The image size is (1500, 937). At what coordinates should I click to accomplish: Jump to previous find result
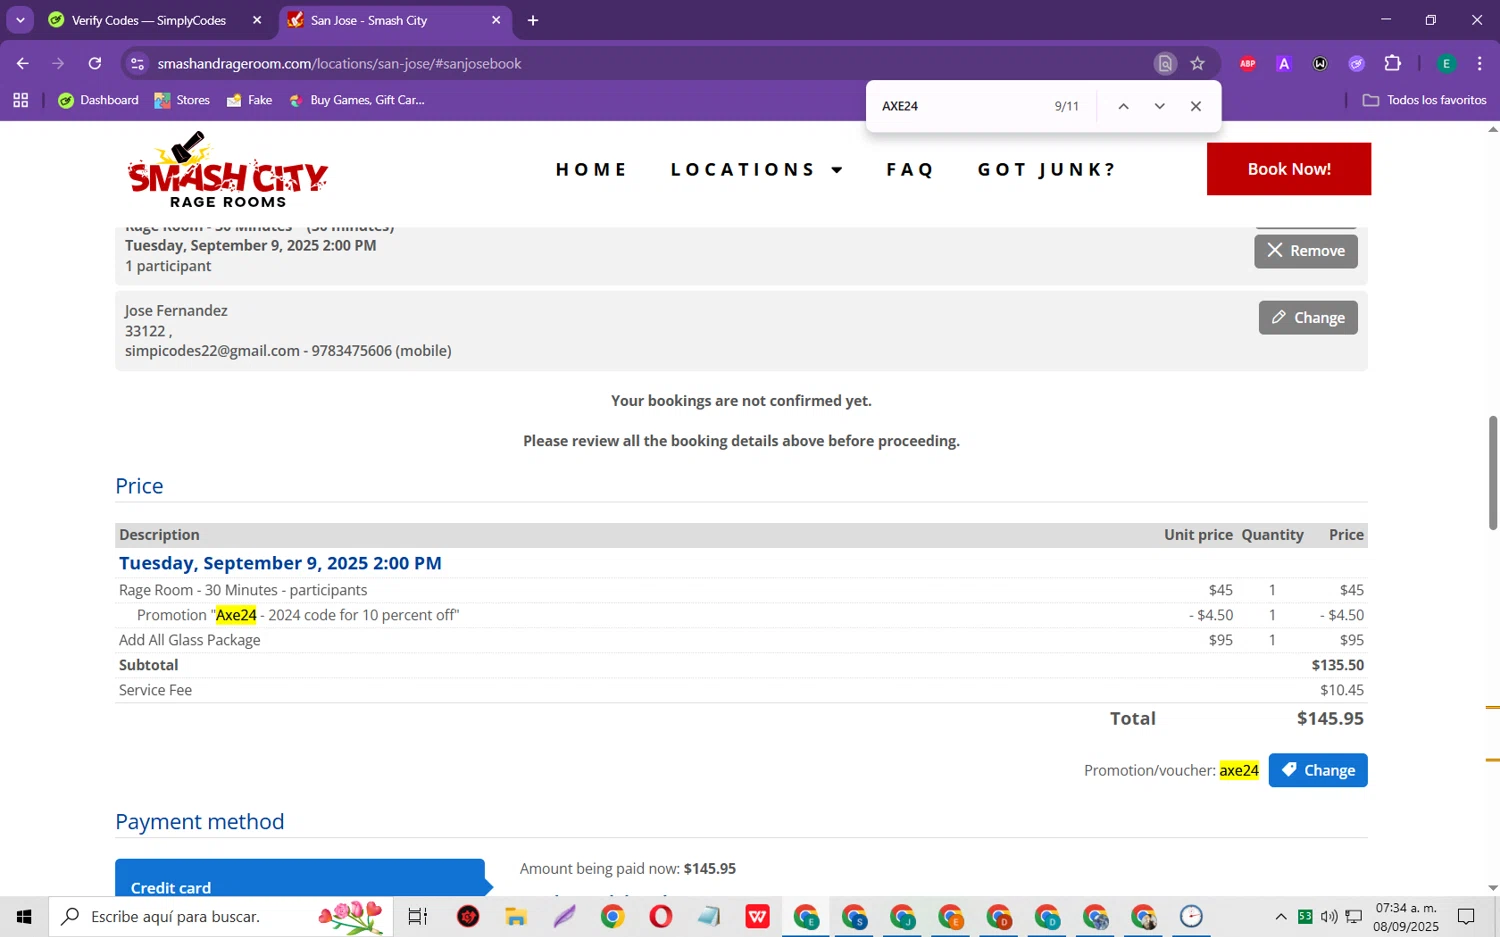[1123, 106]
